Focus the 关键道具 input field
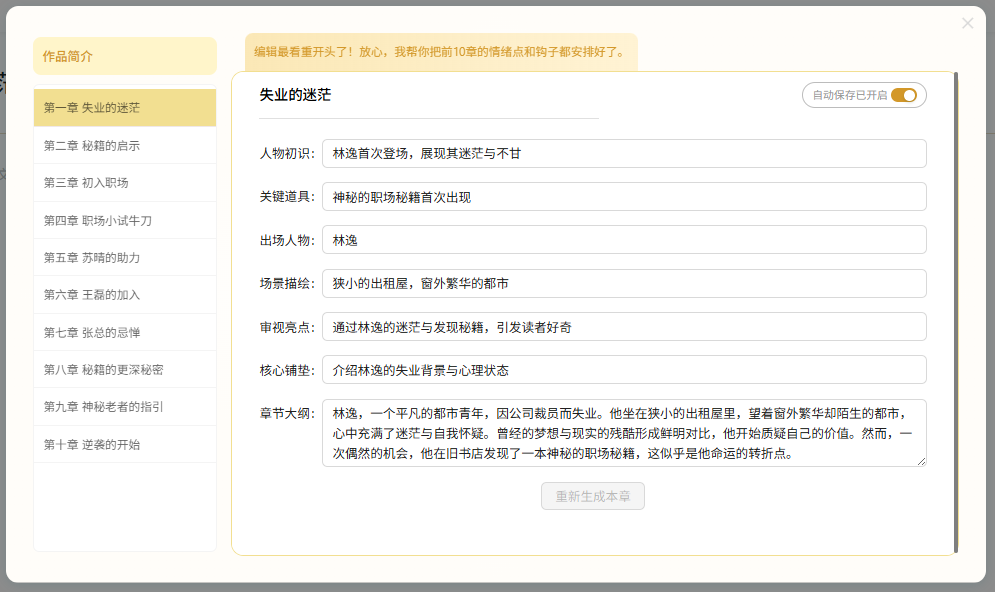The width and height of the screenshot is (995, 592). click(x=624, y=197)
